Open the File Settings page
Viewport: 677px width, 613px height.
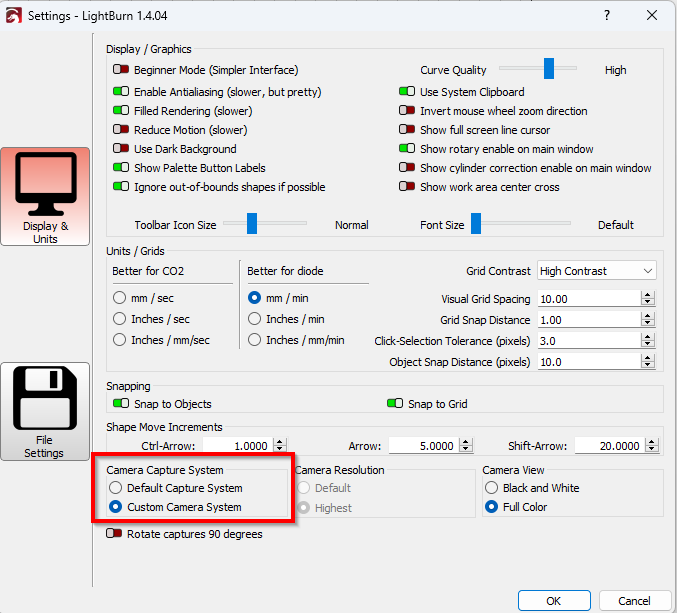pyautogui.click(x=45, y=412)
